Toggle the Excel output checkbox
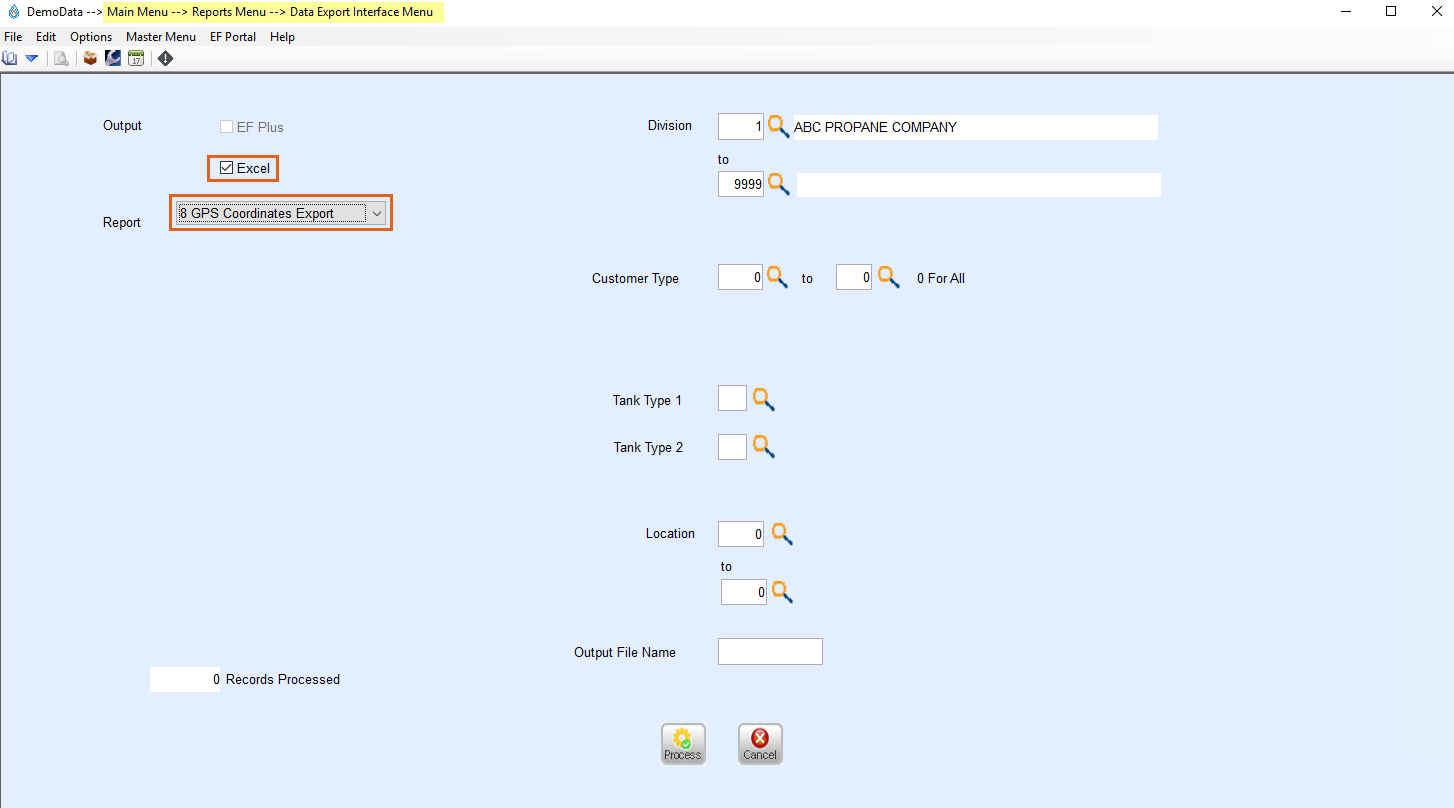 click(226, 168)
